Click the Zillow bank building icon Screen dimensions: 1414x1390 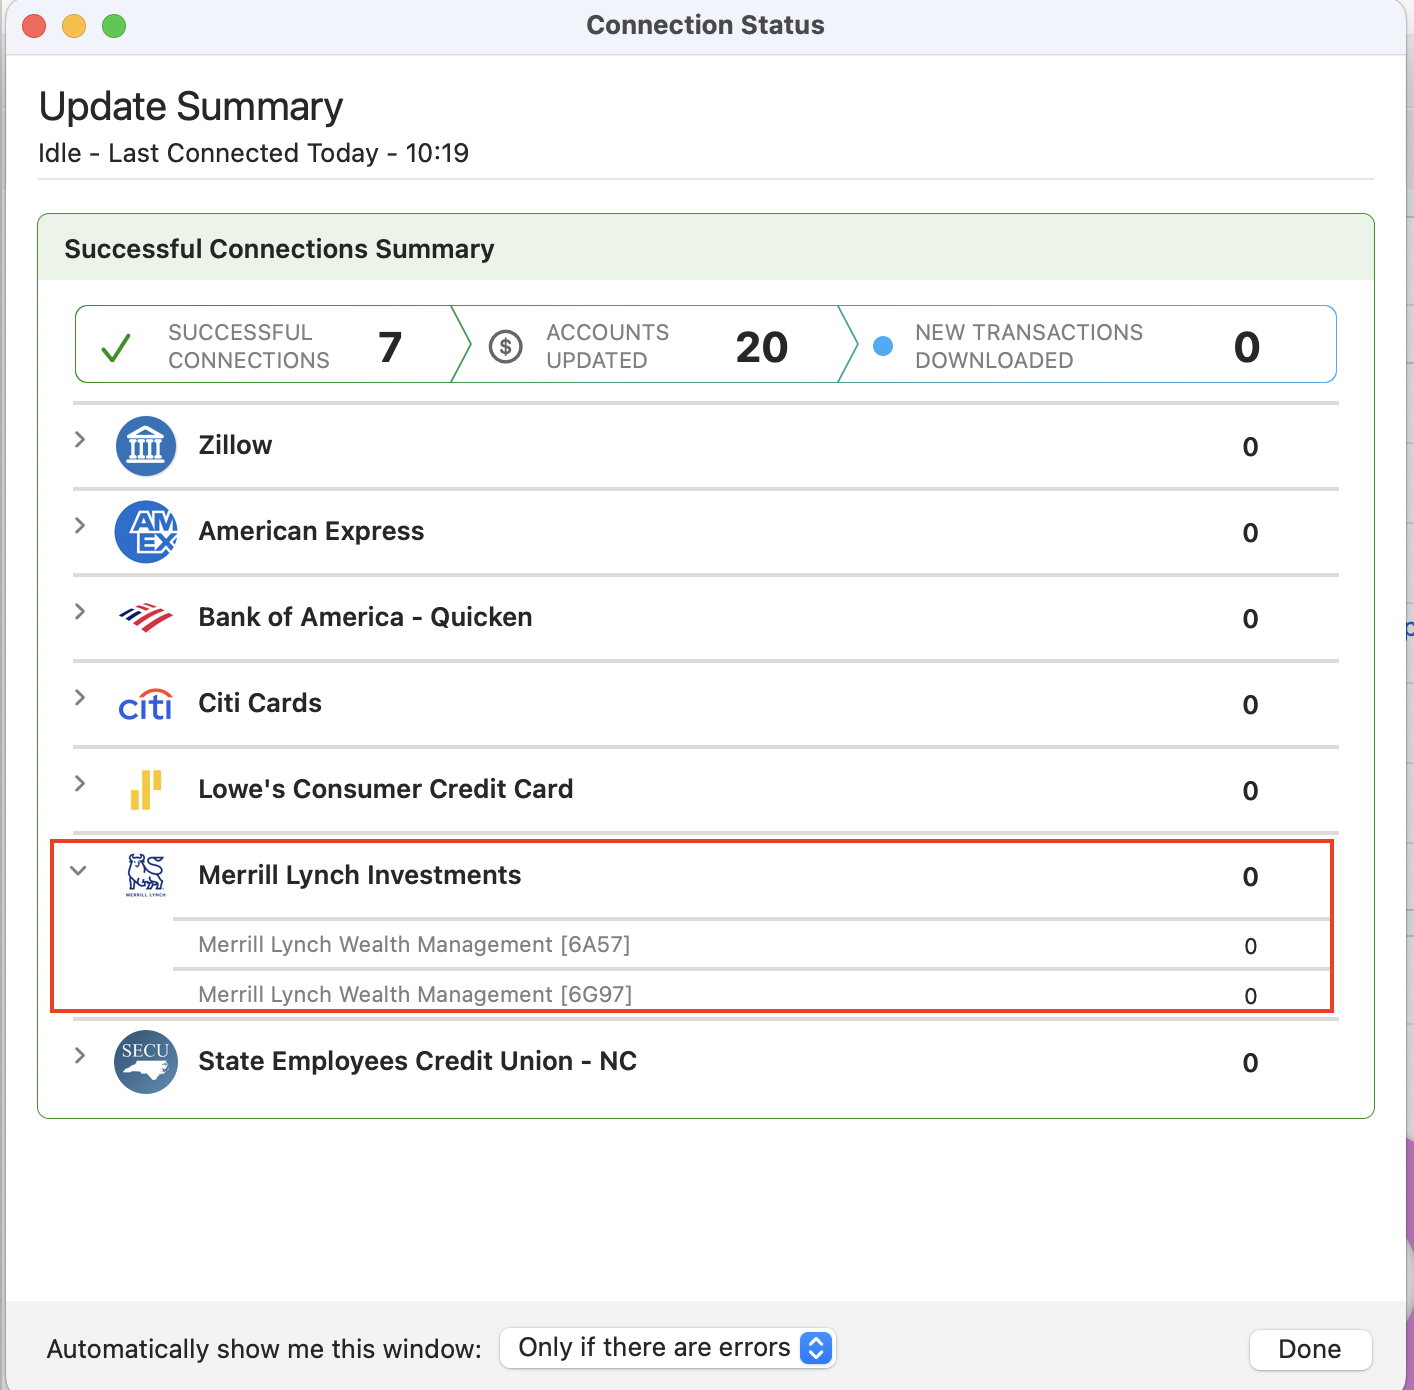point(146,446)
